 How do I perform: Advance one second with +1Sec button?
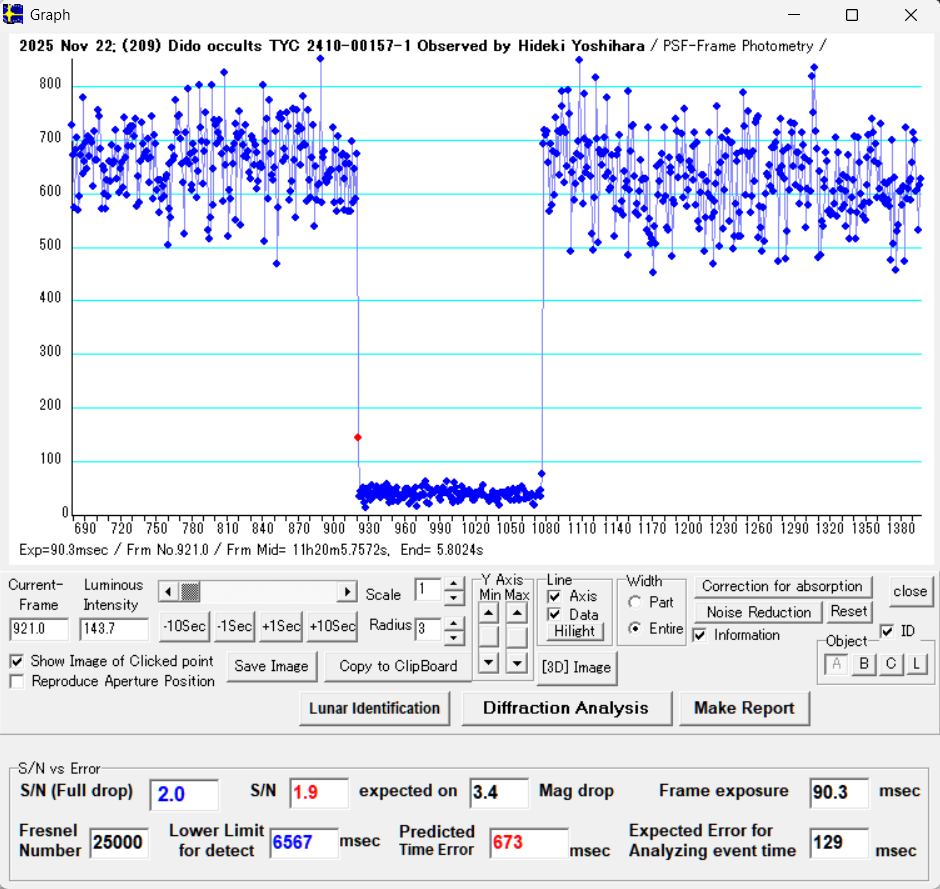281,626
